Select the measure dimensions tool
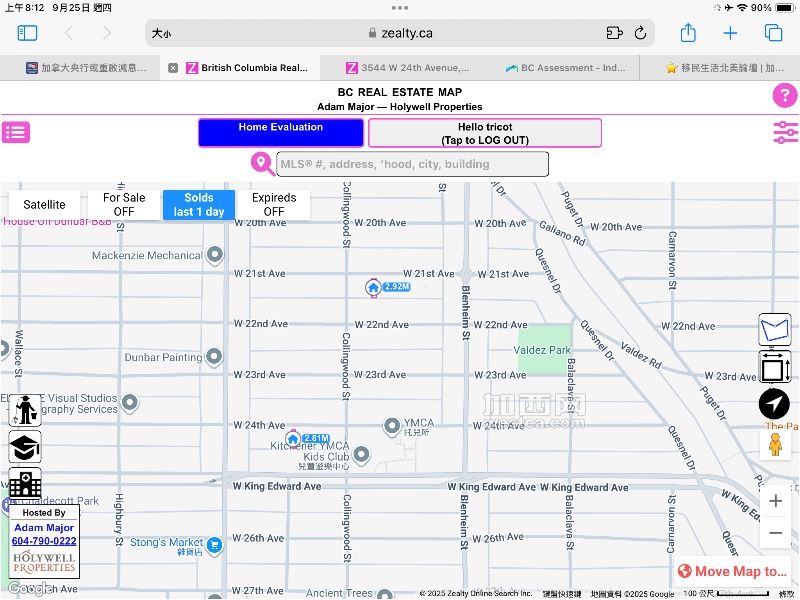 tap(775, 367)
